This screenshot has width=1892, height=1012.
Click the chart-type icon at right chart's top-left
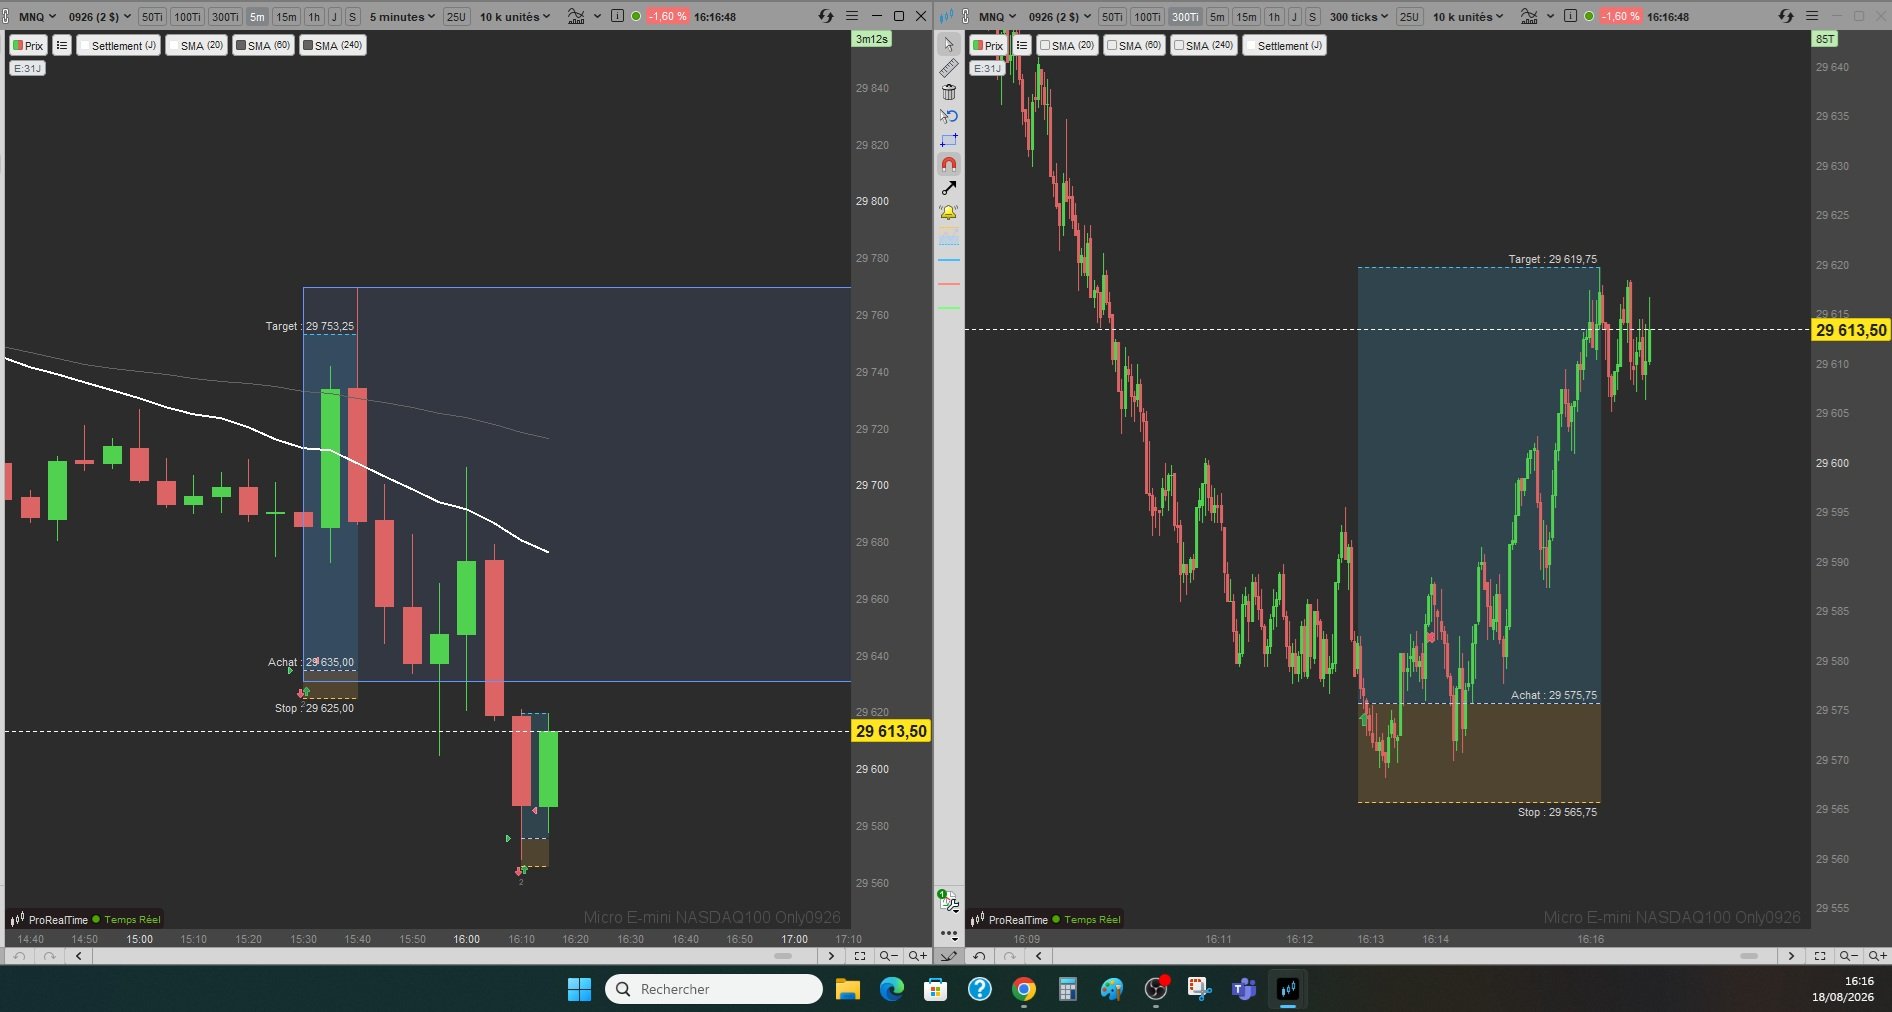click(947, 16)
